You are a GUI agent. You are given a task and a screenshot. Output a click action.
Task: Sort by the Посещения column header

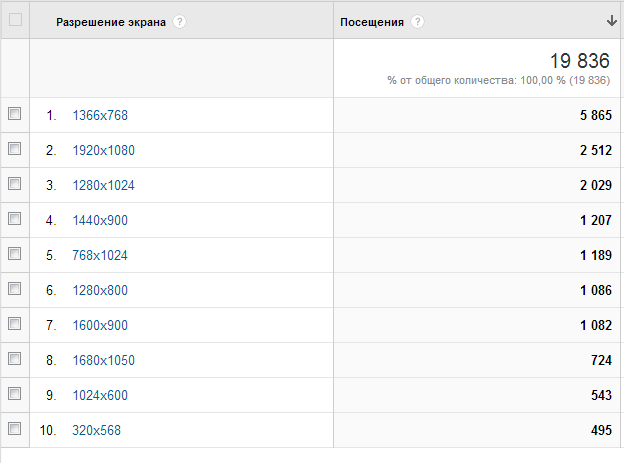click(372, 22)
